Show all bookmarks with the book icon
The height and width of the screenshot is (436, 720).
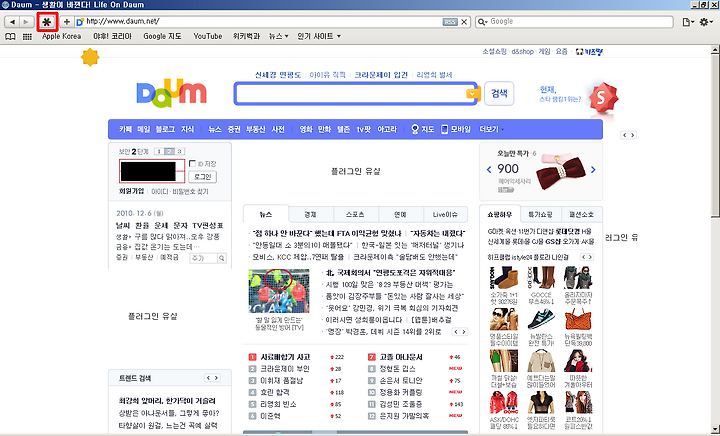pos(10,36)
